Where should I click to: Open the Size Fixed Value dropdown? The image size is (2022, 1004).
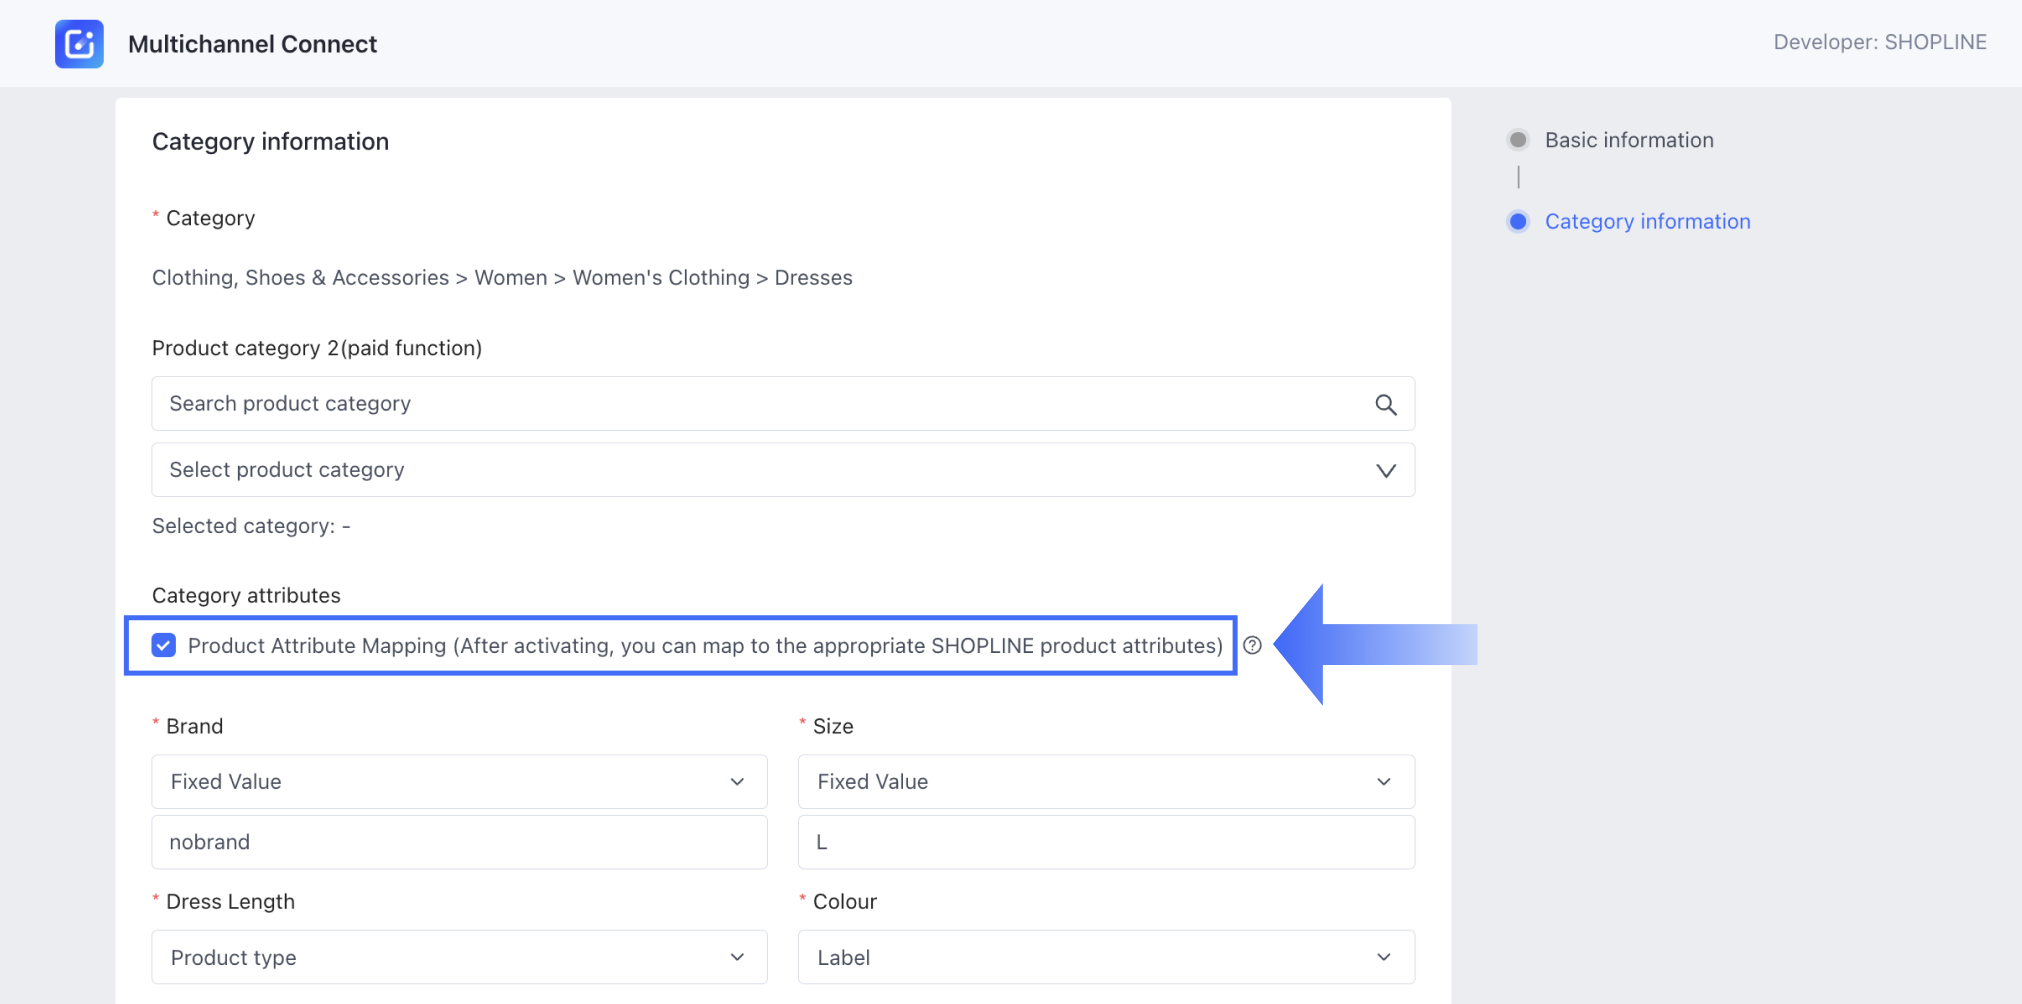pos(1106,782)
